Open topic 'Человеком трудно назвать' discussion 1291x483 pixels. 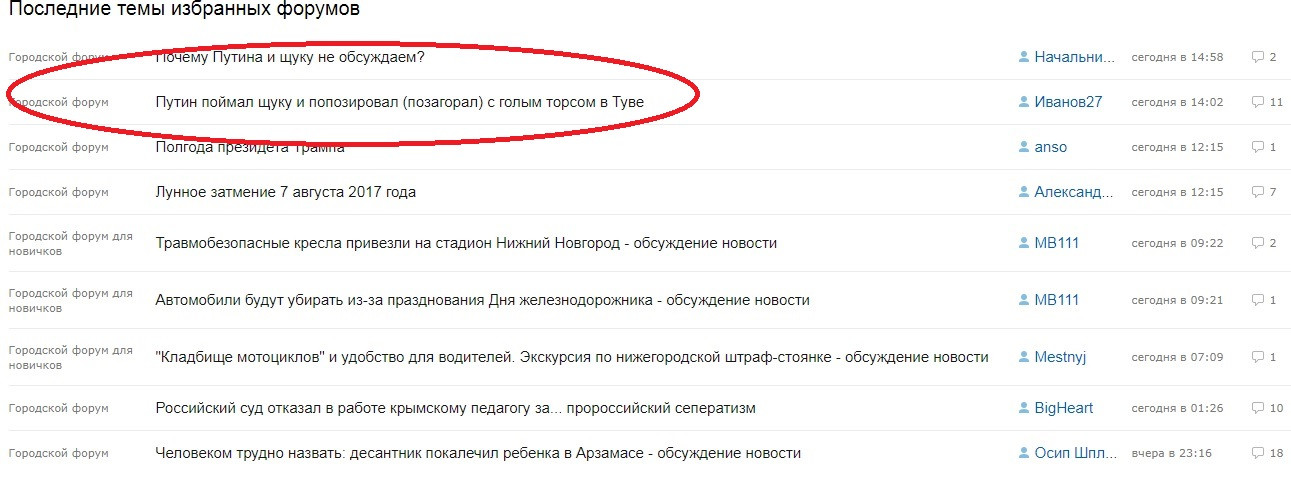[478, 453]
